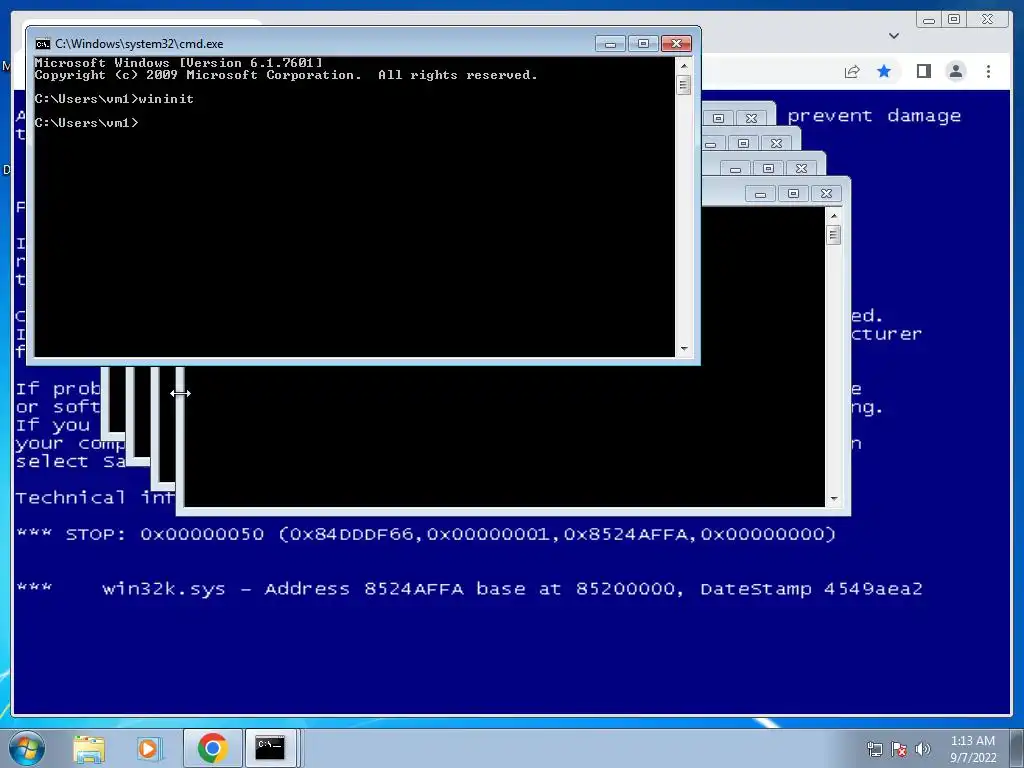1024x768 pixels.
Task: Open the Chrome three-dot menu
Action: click(988, 71)
